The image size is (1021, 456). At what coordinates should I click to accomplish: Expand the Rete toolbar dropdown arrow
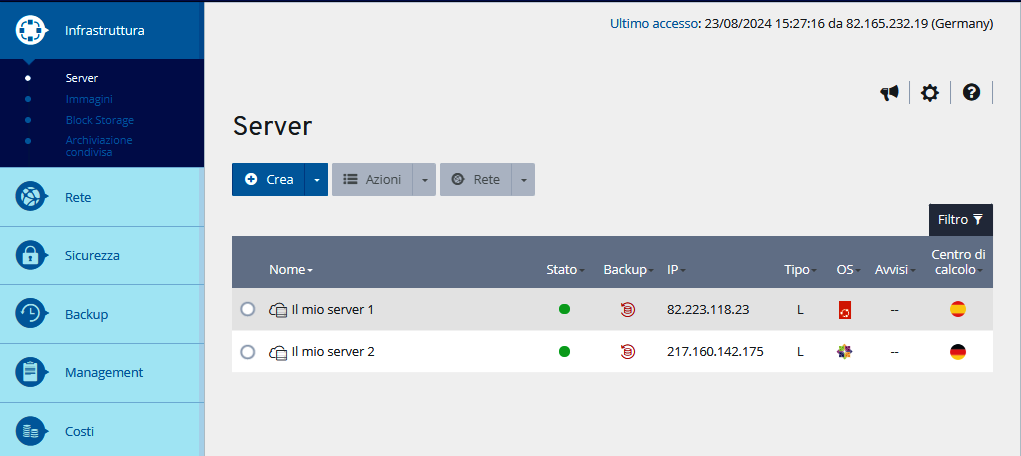tap(523, 180)
